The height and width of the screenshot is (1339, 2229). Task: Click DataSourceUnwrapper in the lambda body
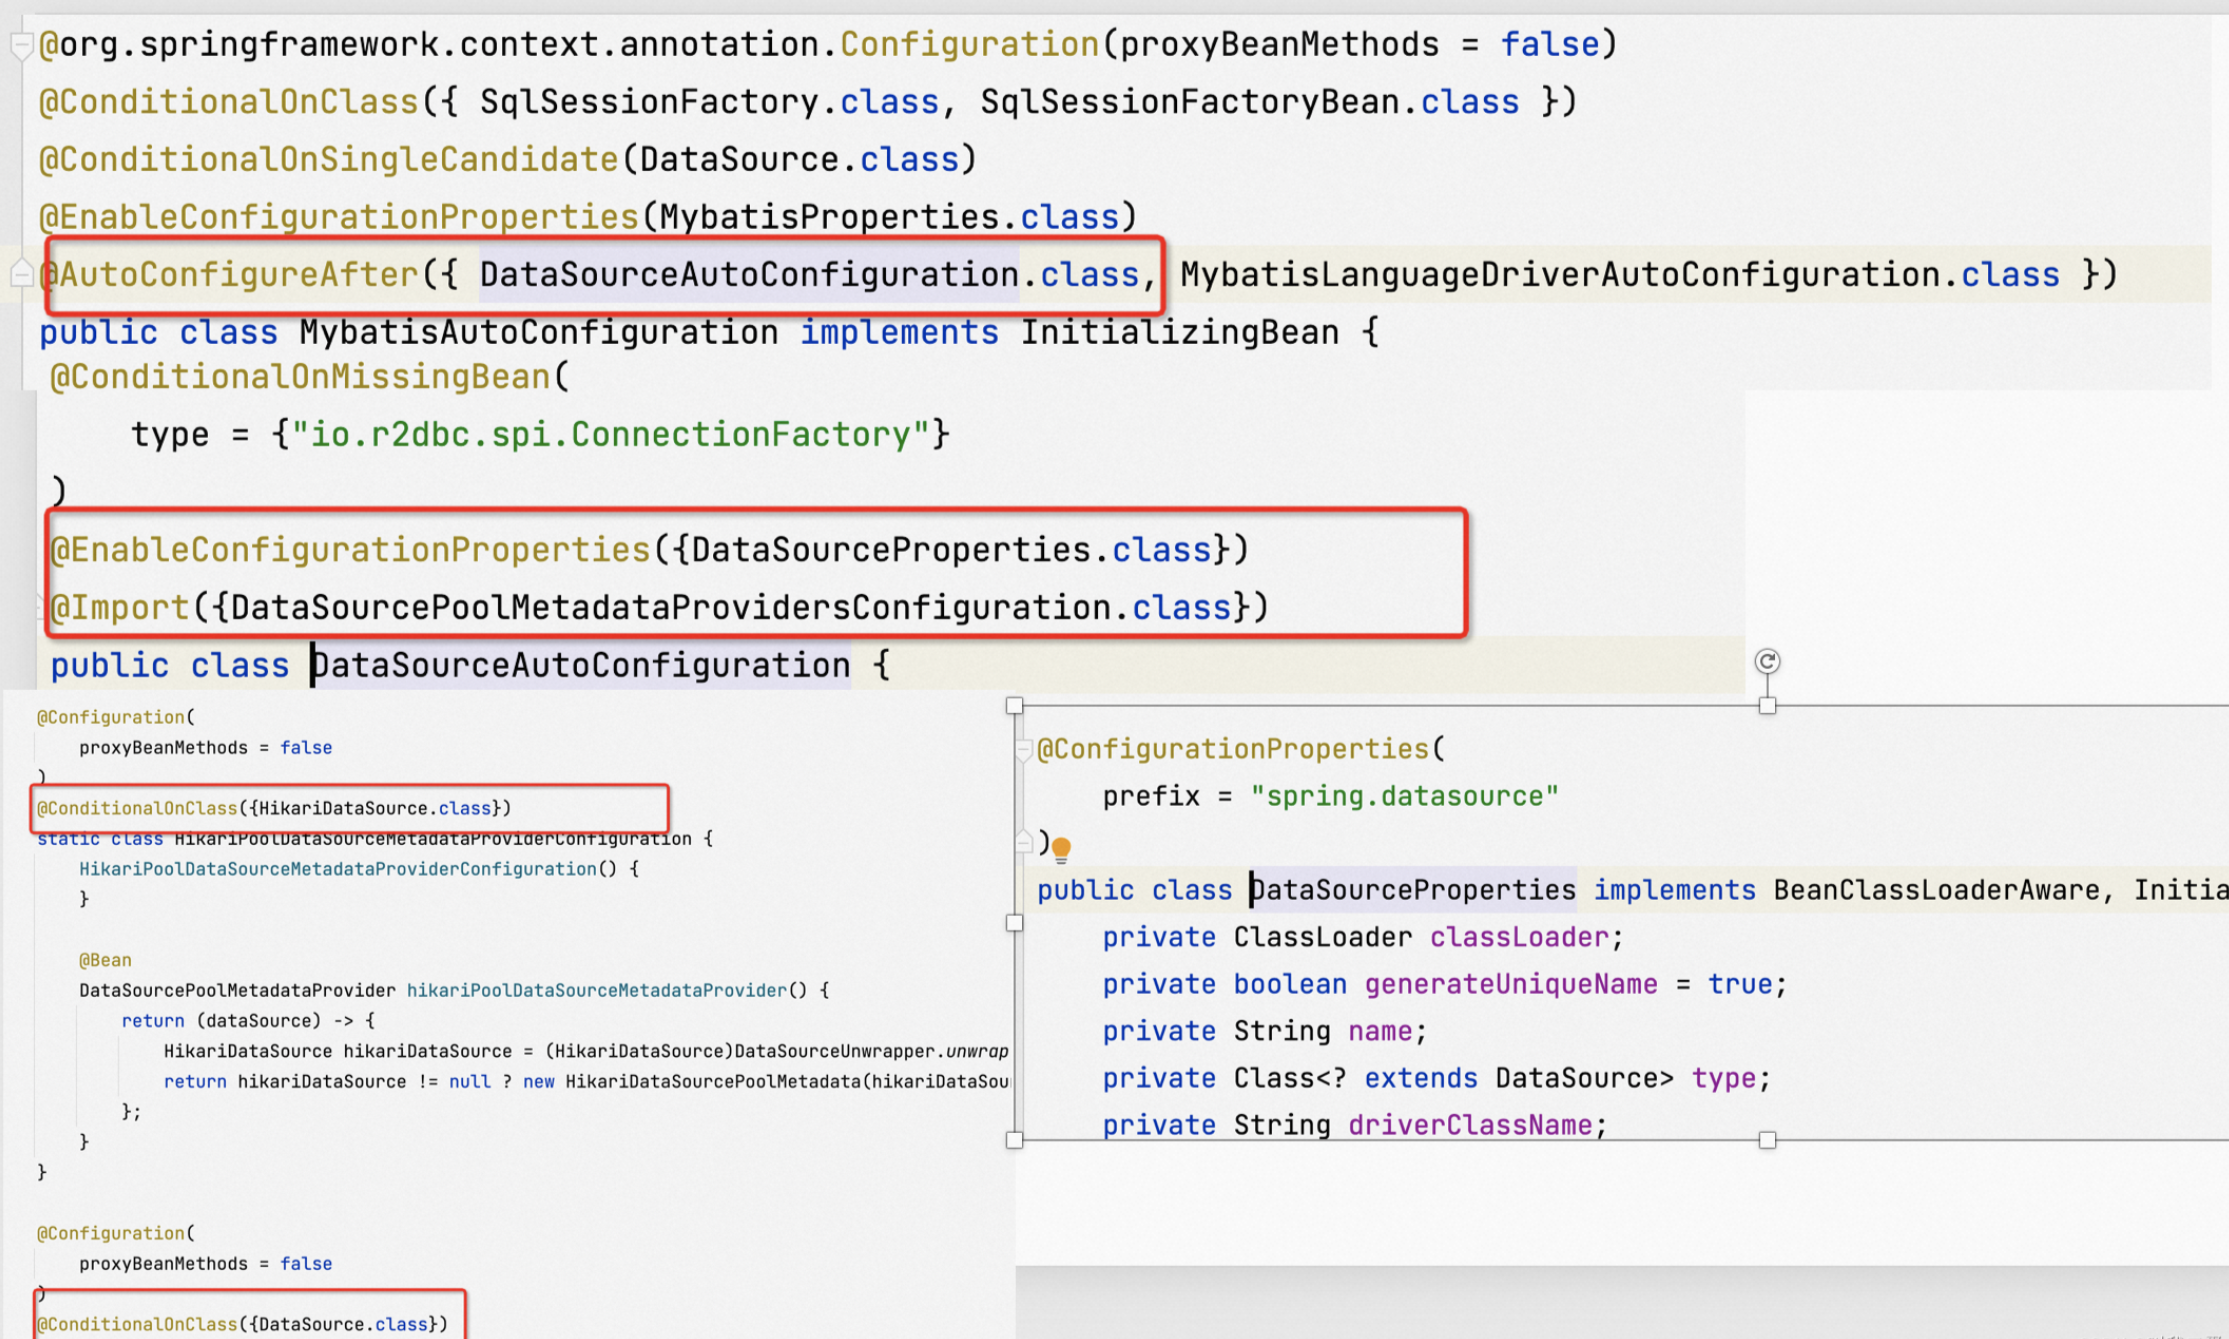pyautogui.click(x=834, y=1051)
